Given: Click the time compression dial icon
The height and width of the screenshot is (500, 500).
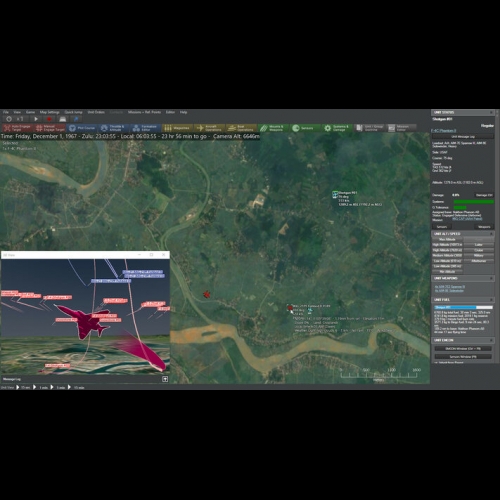Looking at the screenshot, I should point(9,119).
